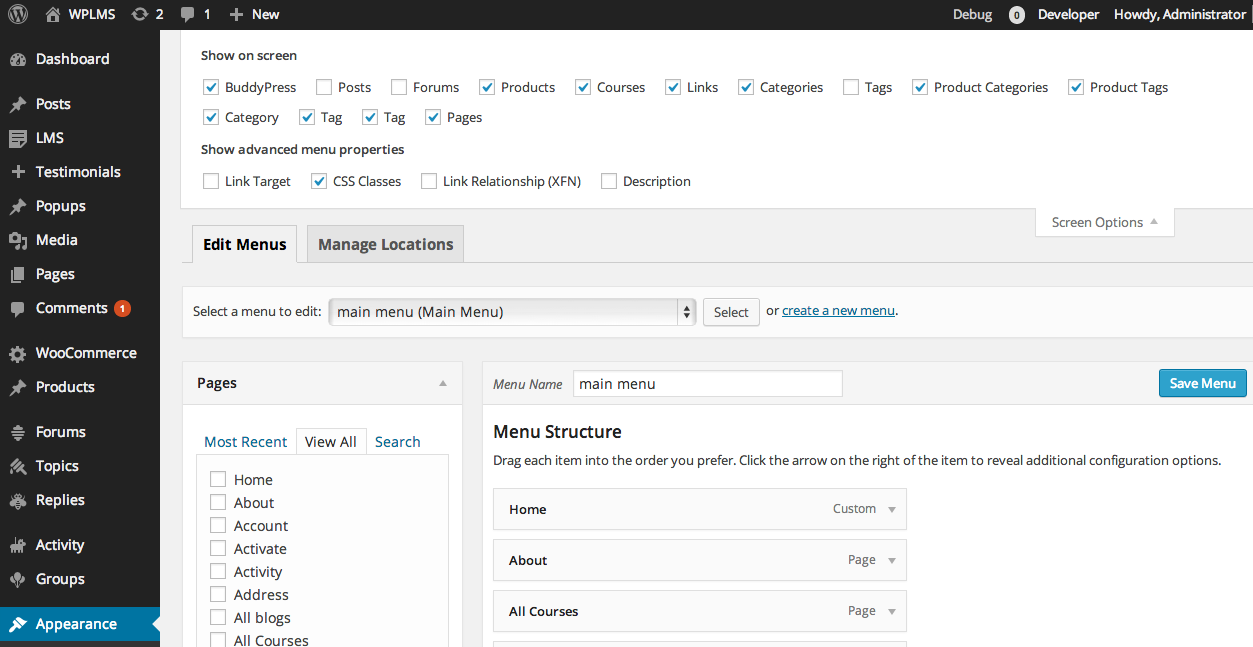Click the Comments badge showing 1

tap(122, 308)
